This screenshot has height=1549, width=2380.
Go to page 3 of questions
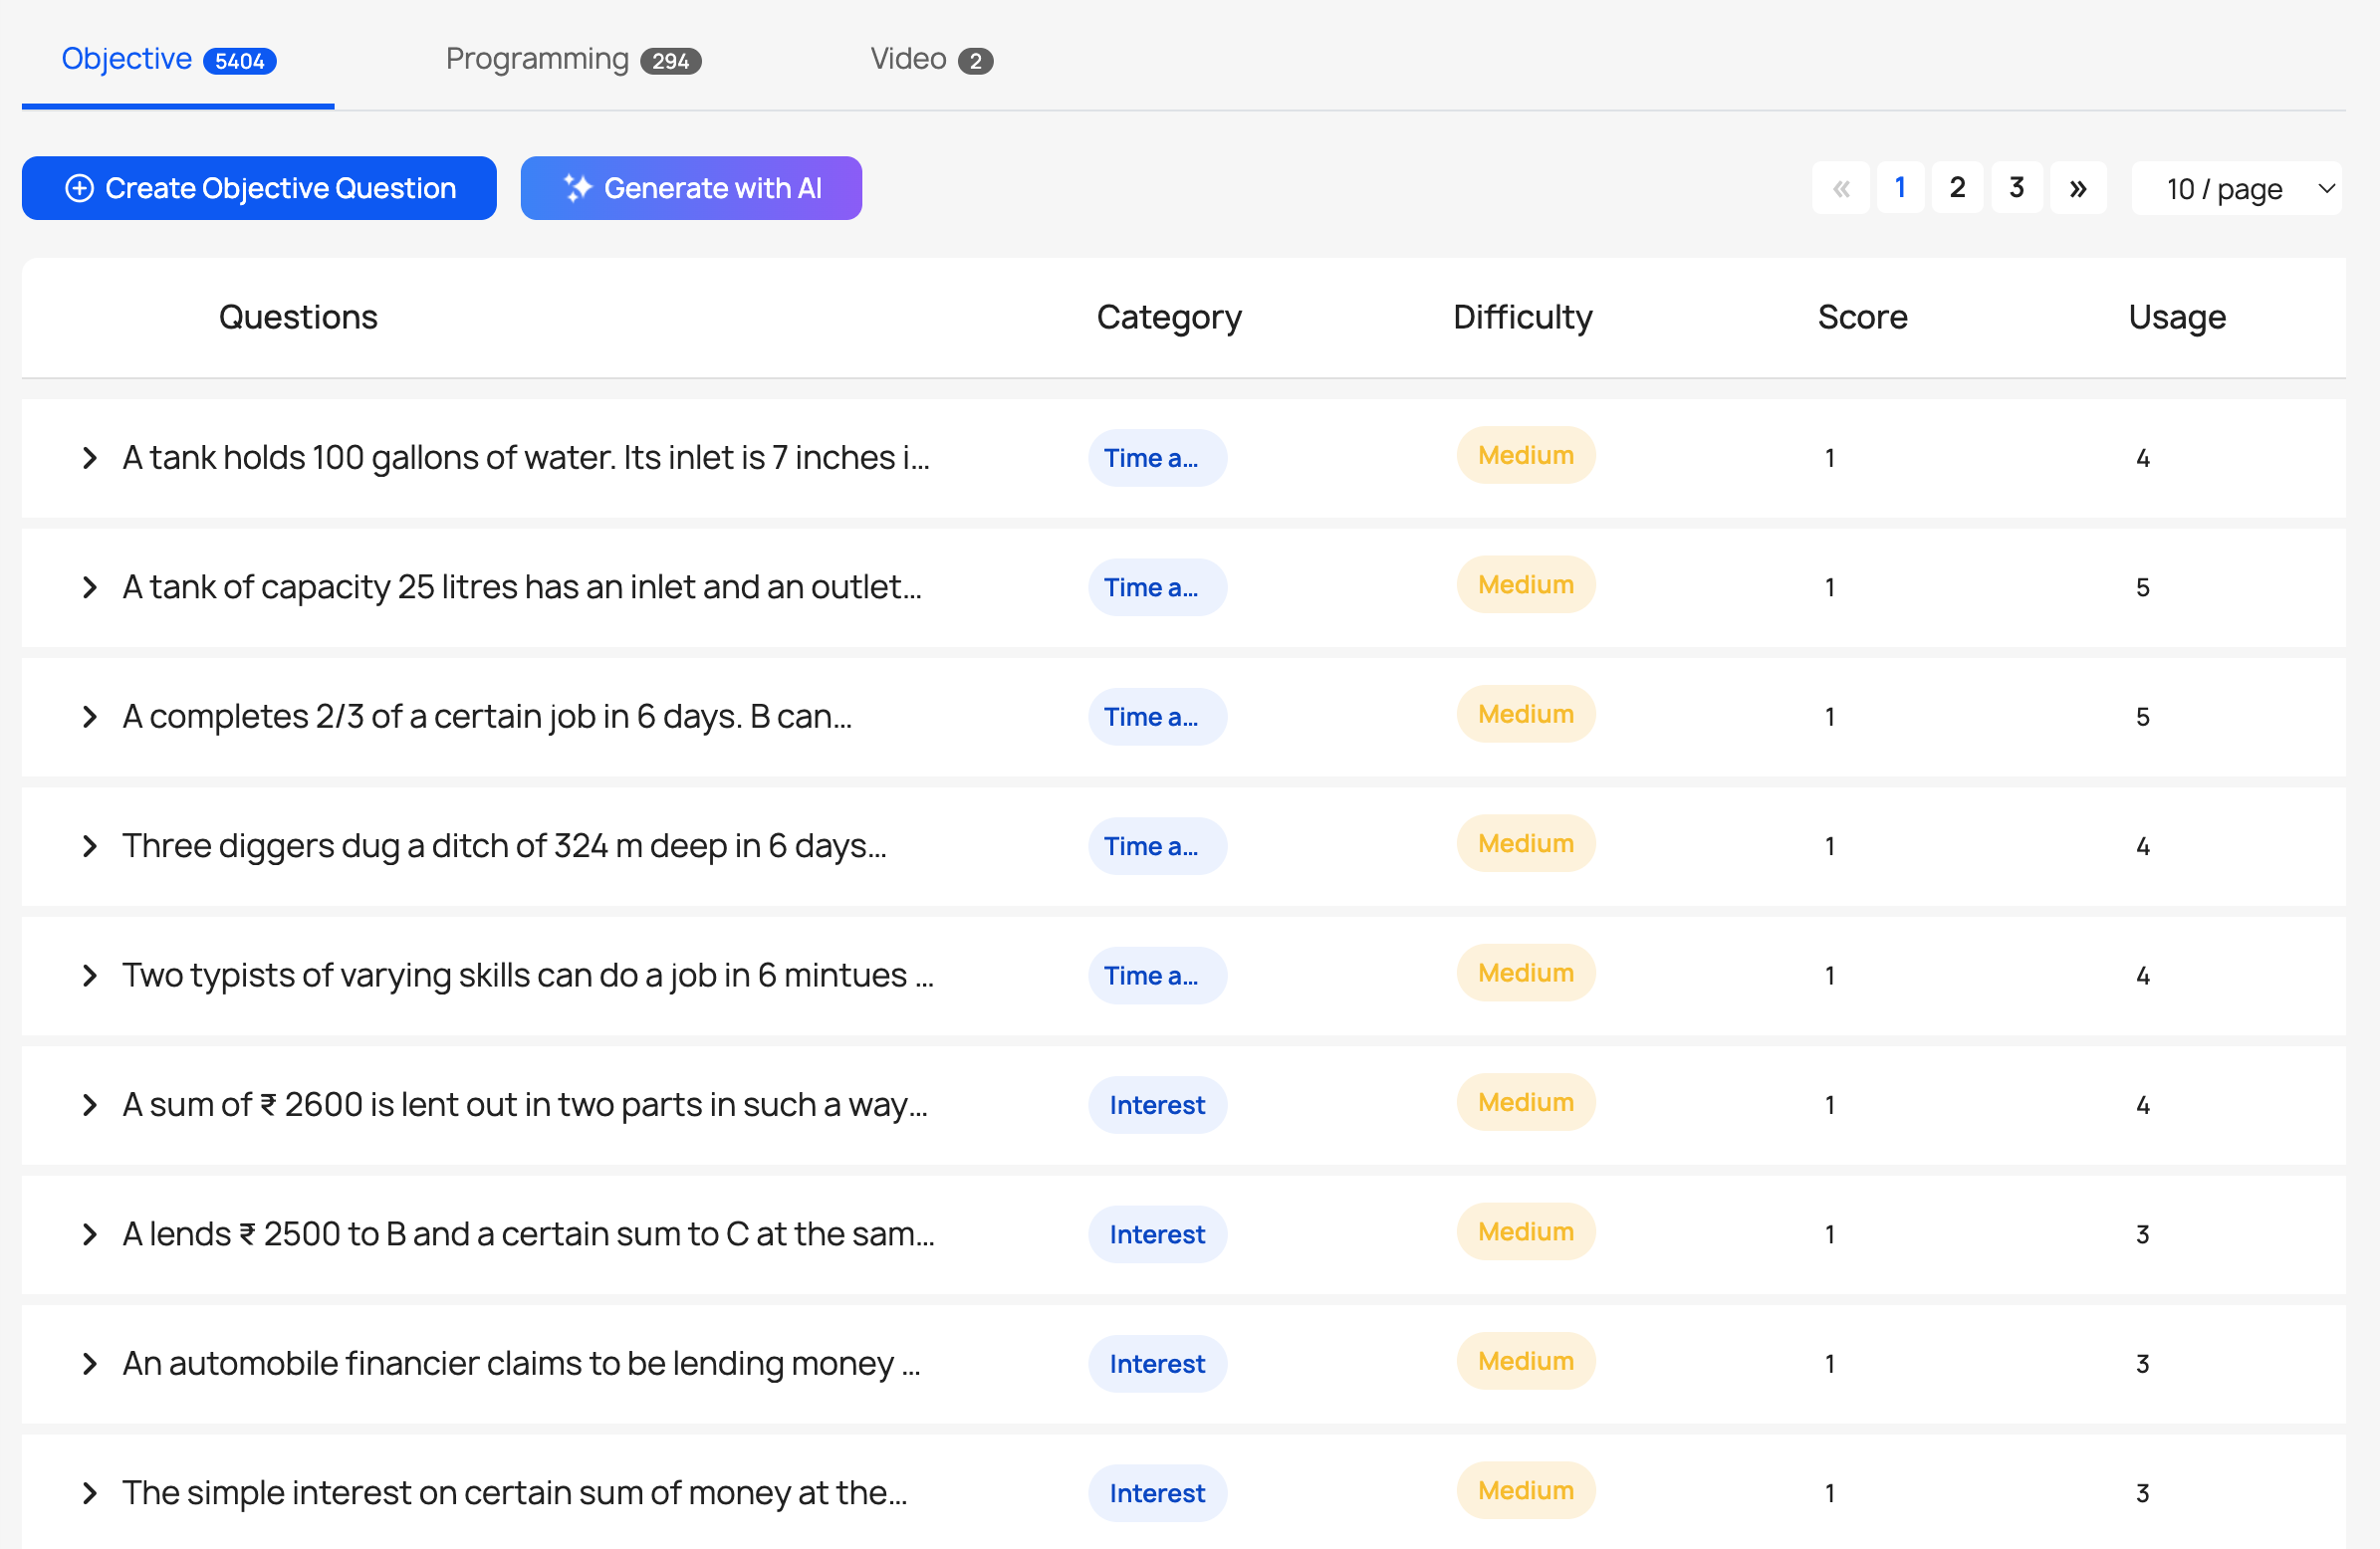[x=2016, y=188]
